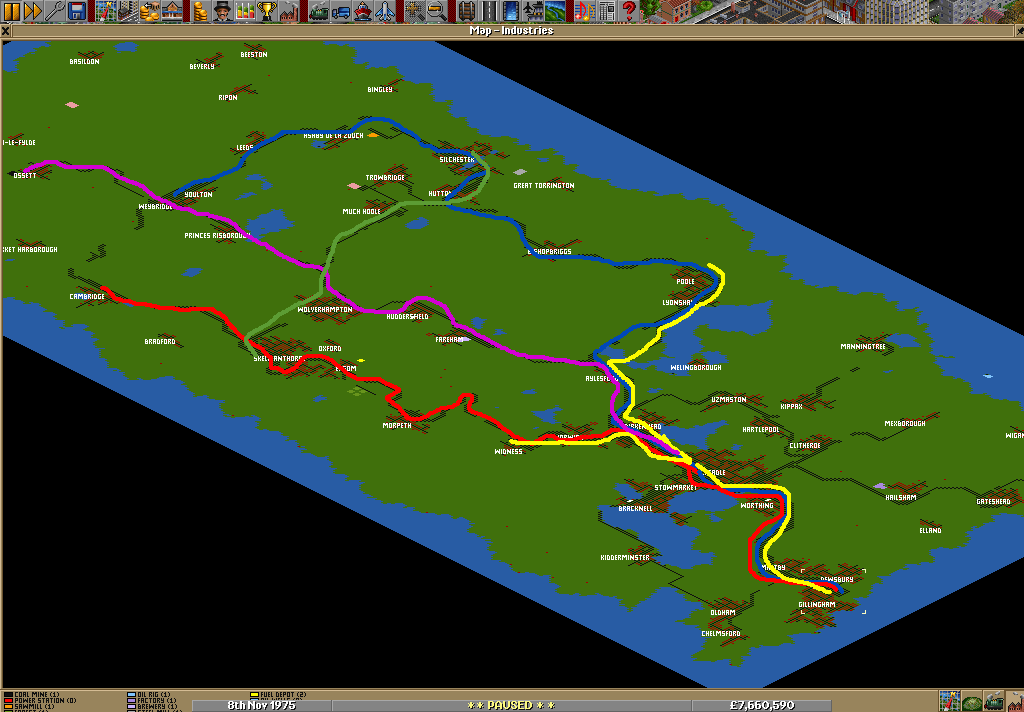Open the save game floppy disk icon
The width and height of the screenshot is (1024, 712).
[x=77, y=10]
